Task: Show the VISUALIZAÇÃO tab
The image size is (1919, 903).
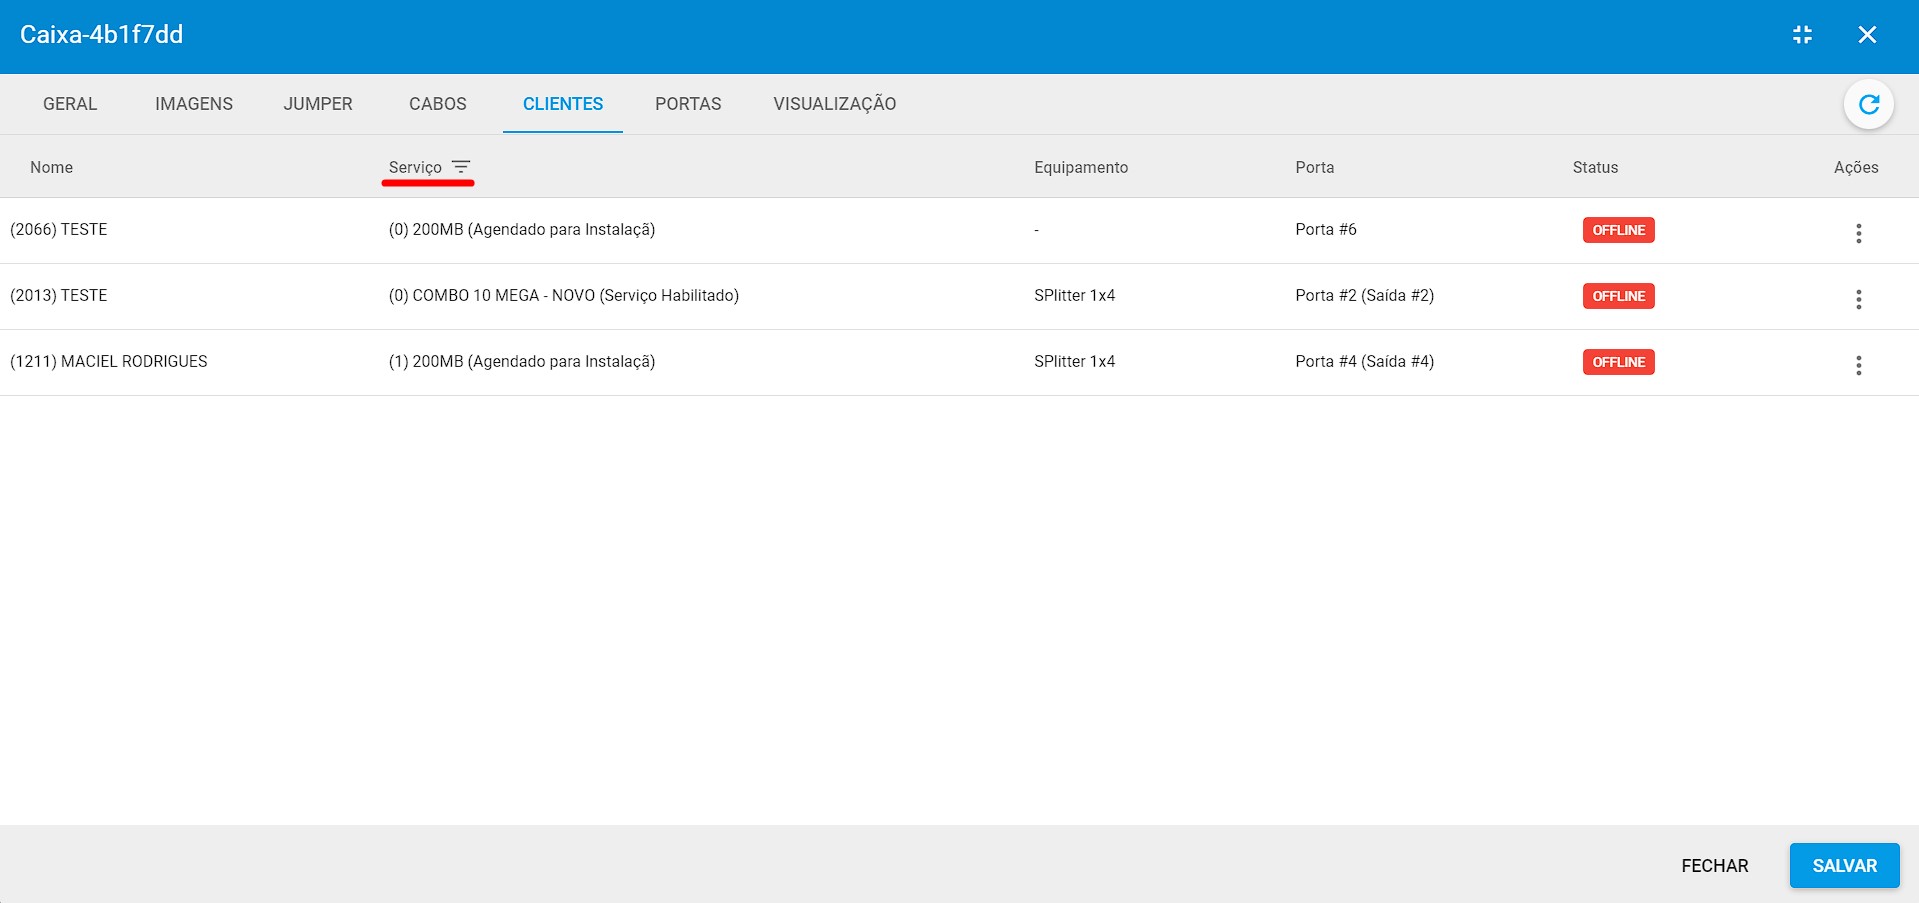Action: pos(835,104)
